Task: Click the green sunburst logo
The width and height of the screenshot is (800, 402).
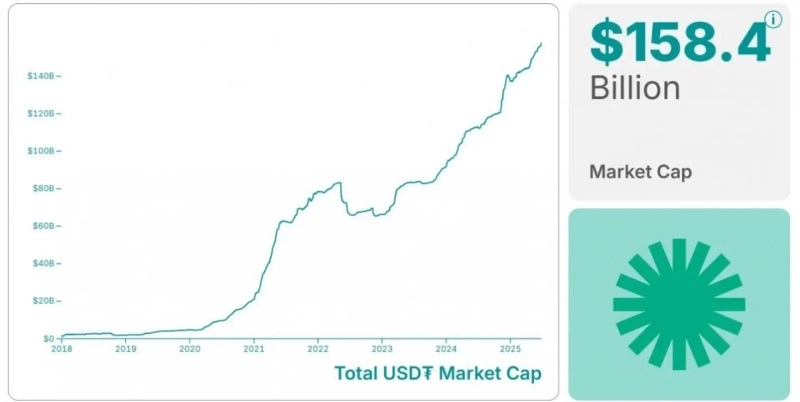Action: pyautogui.click(x=679, y=304)
